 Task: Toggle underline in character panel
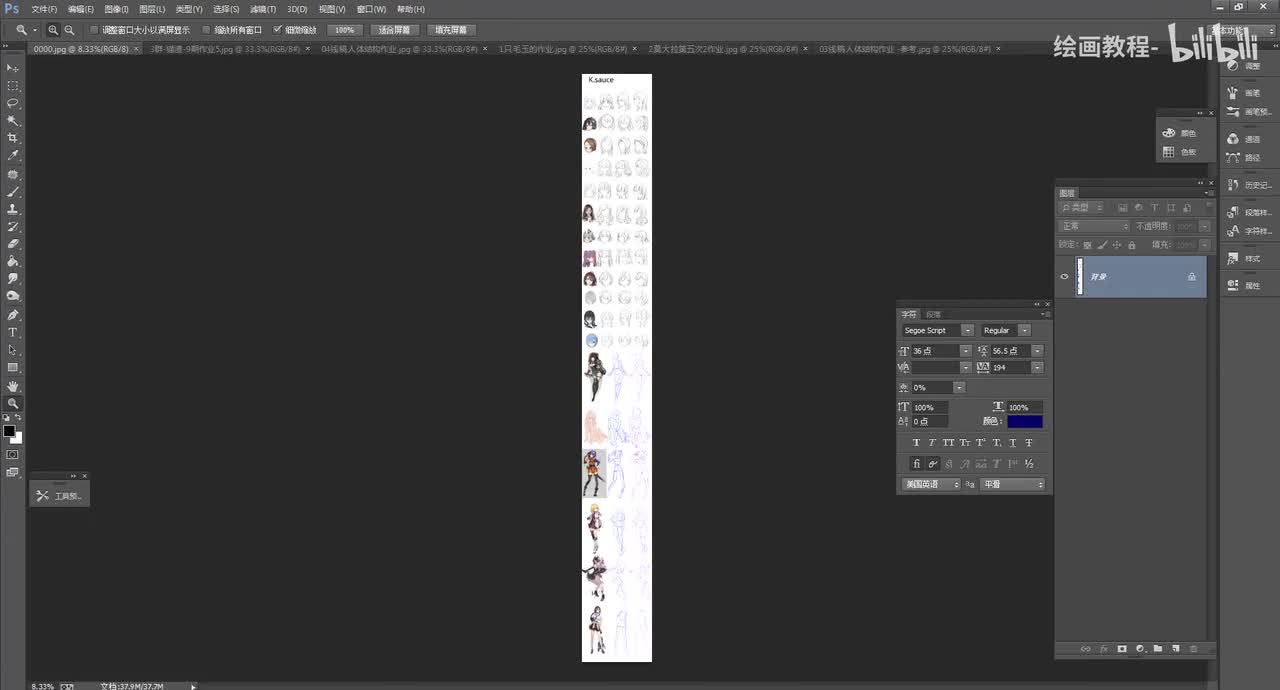pos(1013,443)
